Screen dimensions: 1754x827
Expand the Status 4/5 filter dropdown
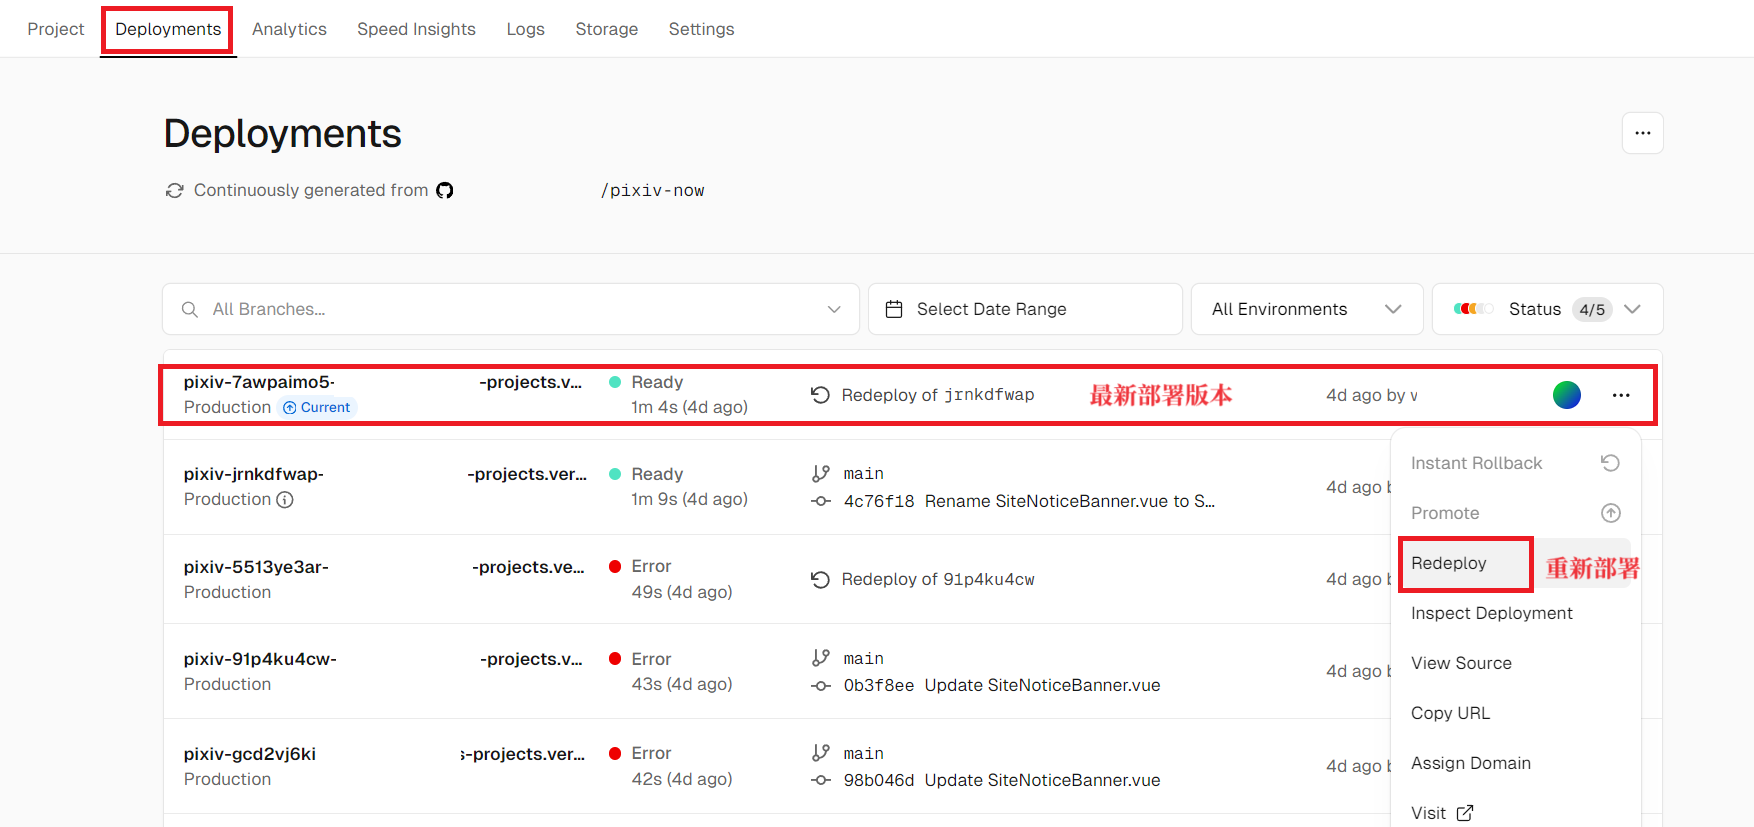click(1632, 309)
